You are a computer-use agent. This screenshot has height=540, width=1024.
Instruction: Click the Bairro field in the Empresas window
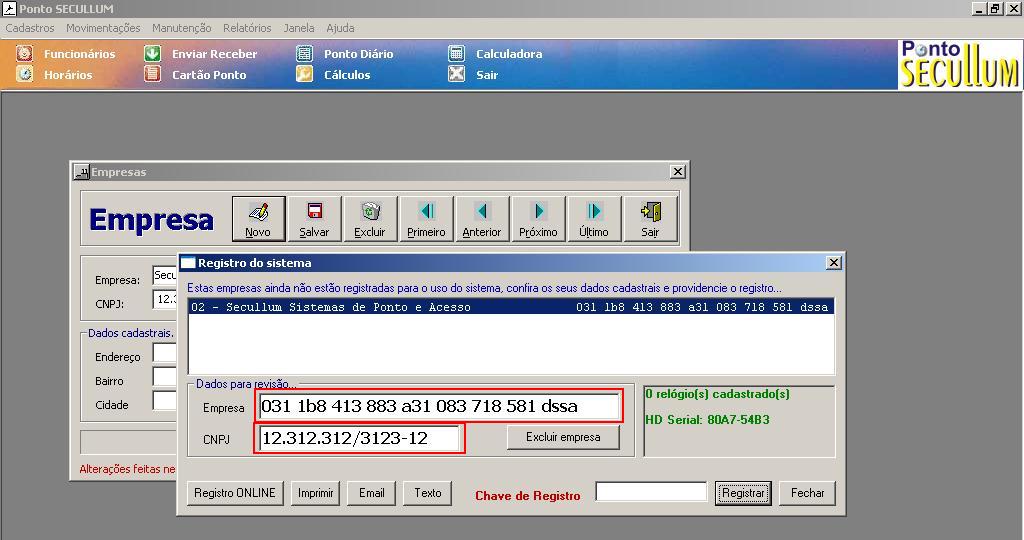[165, 377]
